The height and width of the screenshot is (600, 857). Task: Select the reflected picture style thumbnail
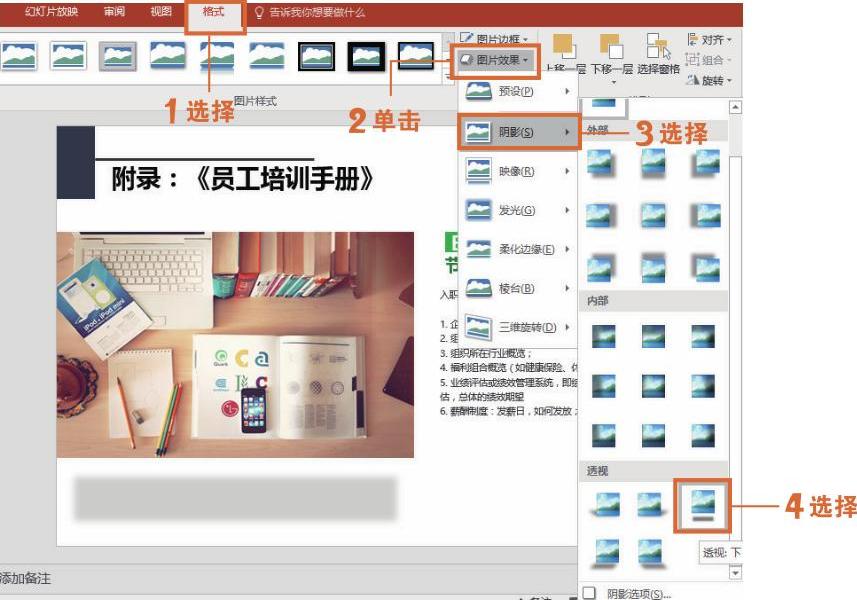217,56
